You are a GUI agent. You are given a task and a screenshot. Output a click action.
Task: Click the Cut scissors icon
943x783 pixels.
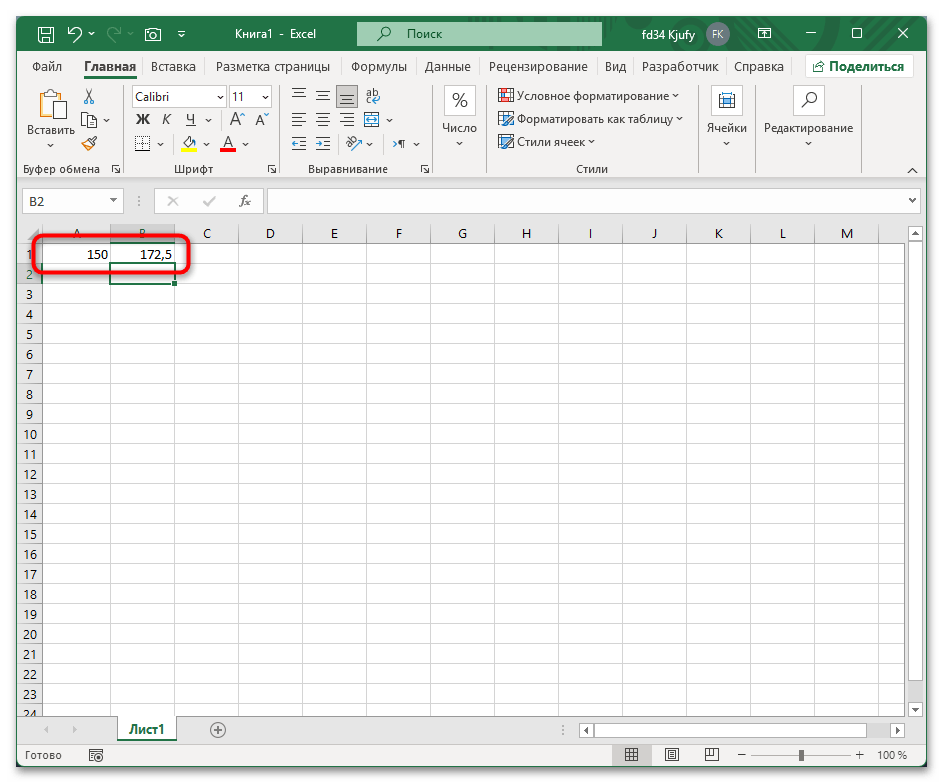pos(89,97)
